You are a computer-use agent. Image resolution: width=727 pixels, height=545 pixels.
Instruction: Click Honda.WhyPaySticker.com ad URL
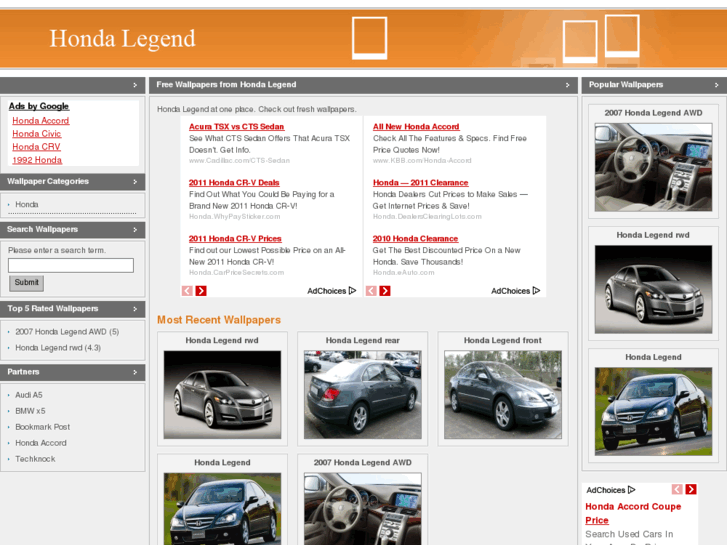click(235, 217)
